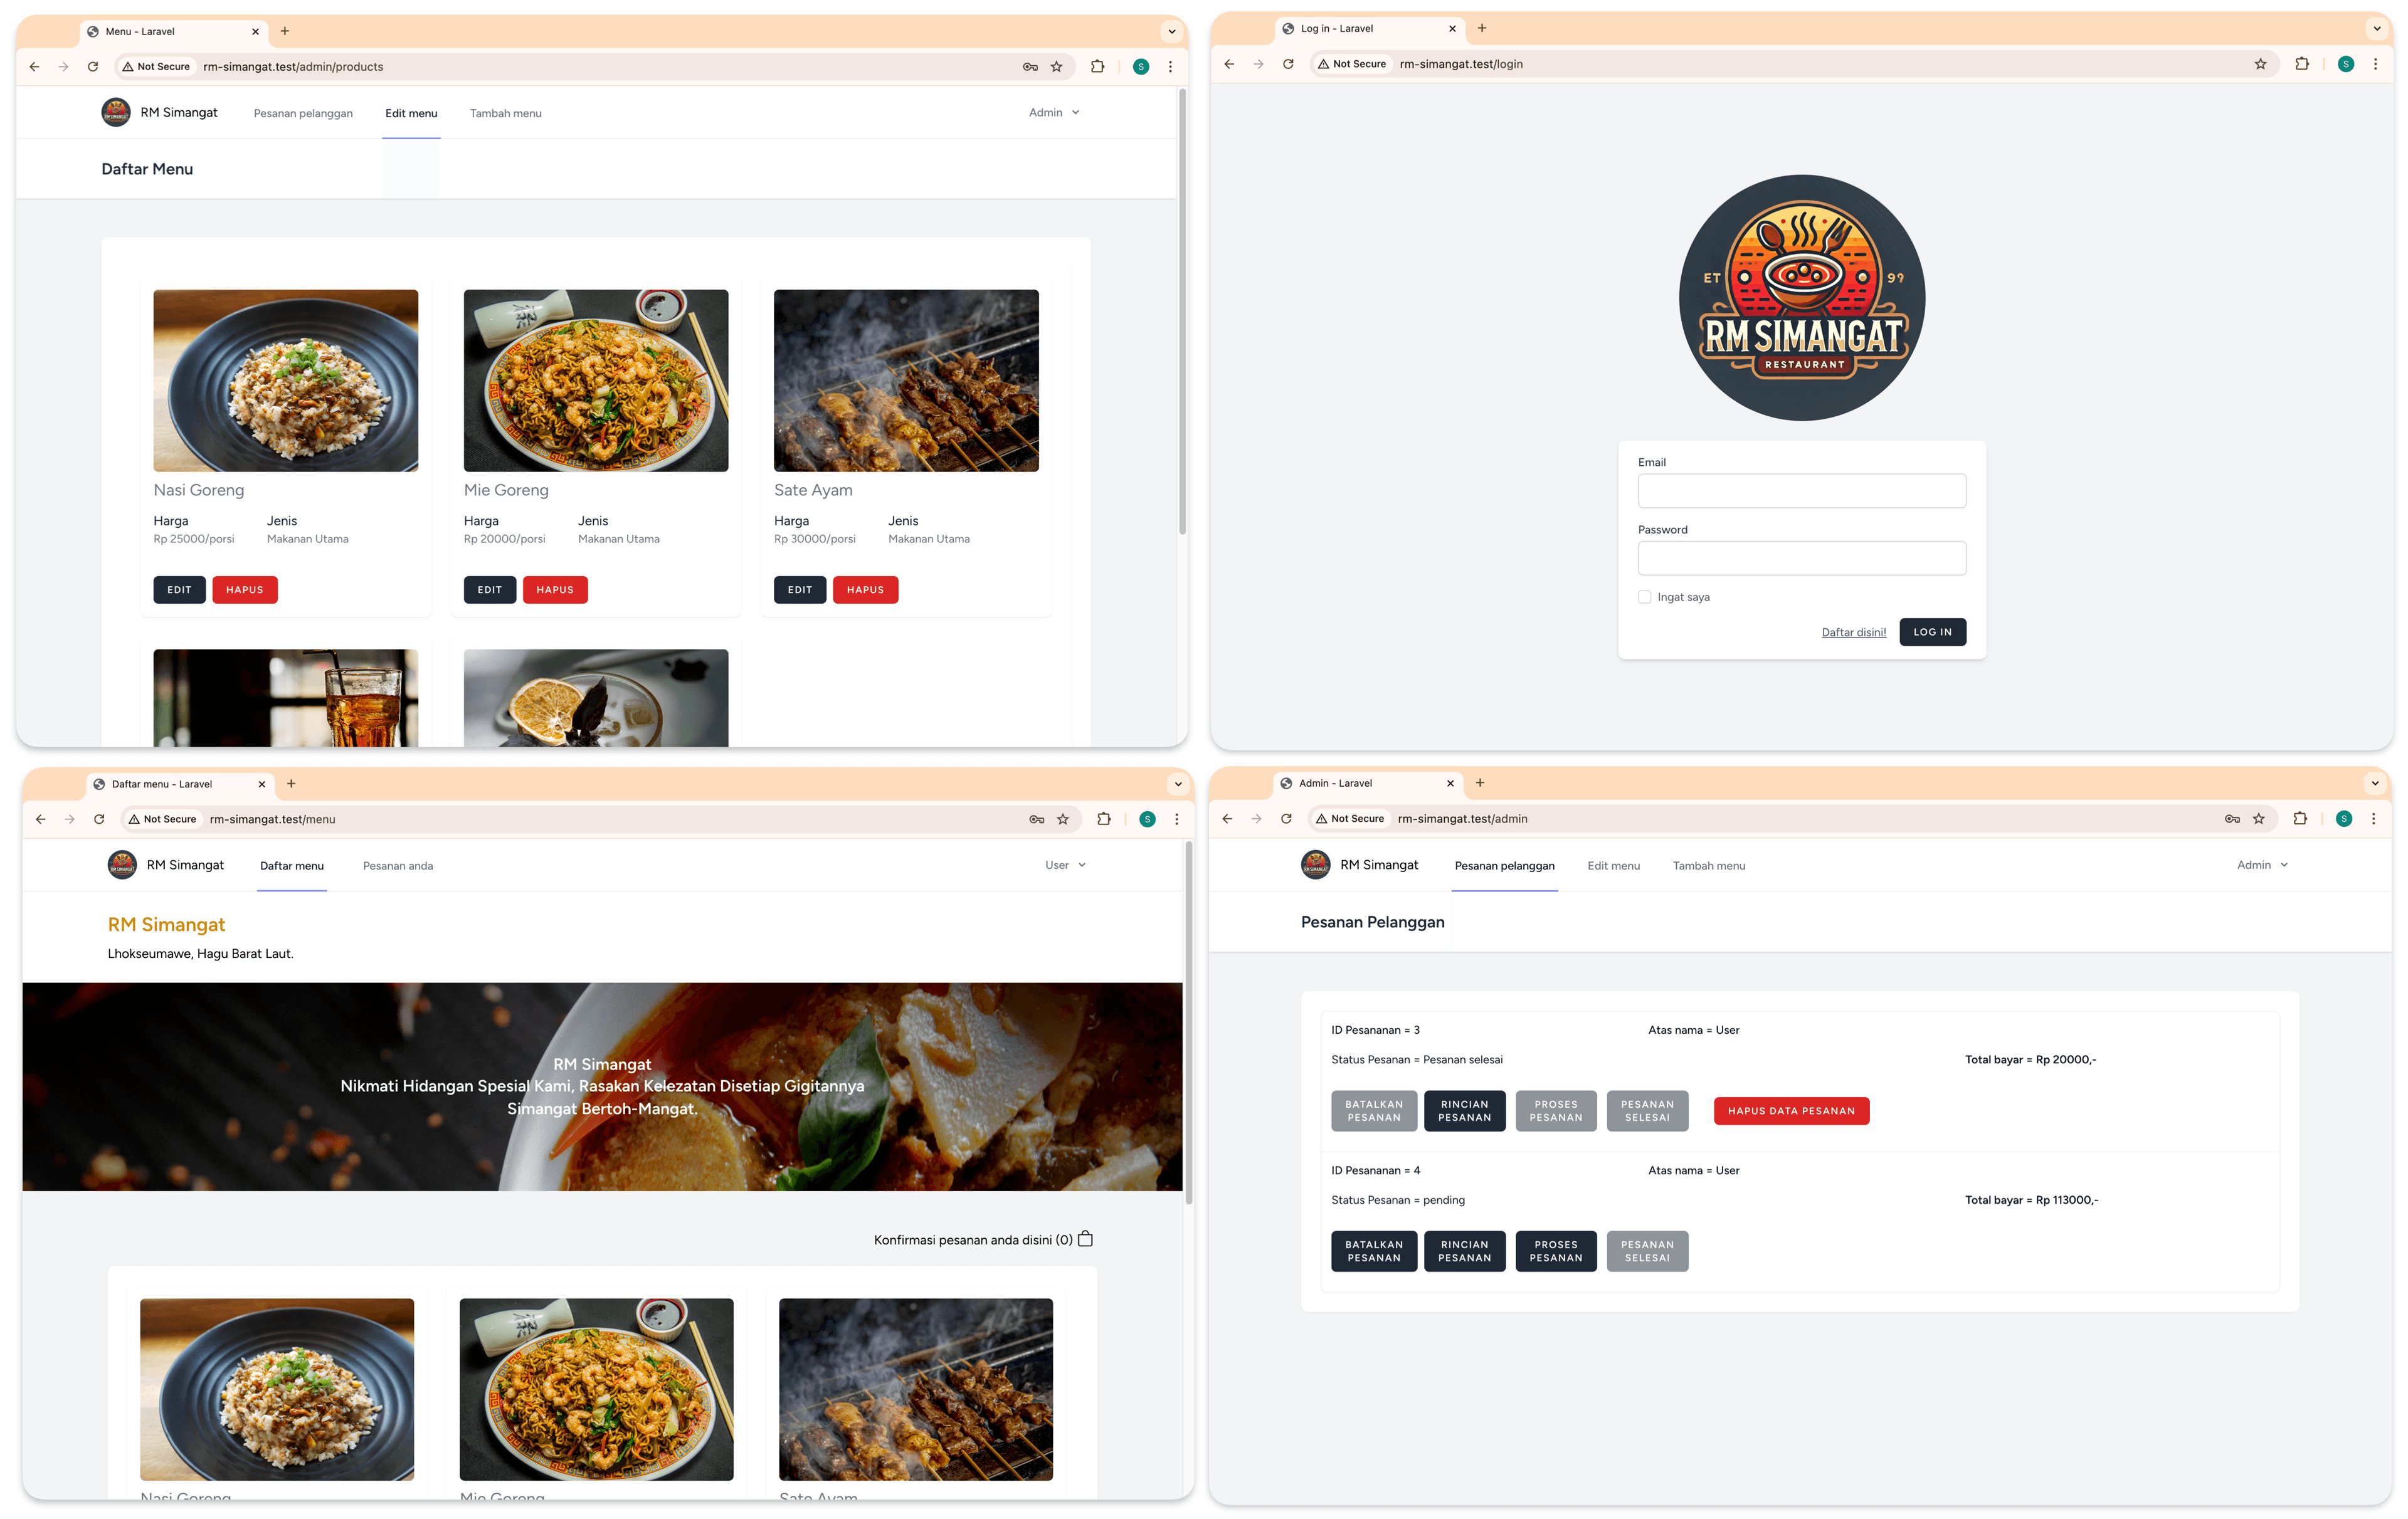Click the bookmark star in the address bar

[1057, 66]
